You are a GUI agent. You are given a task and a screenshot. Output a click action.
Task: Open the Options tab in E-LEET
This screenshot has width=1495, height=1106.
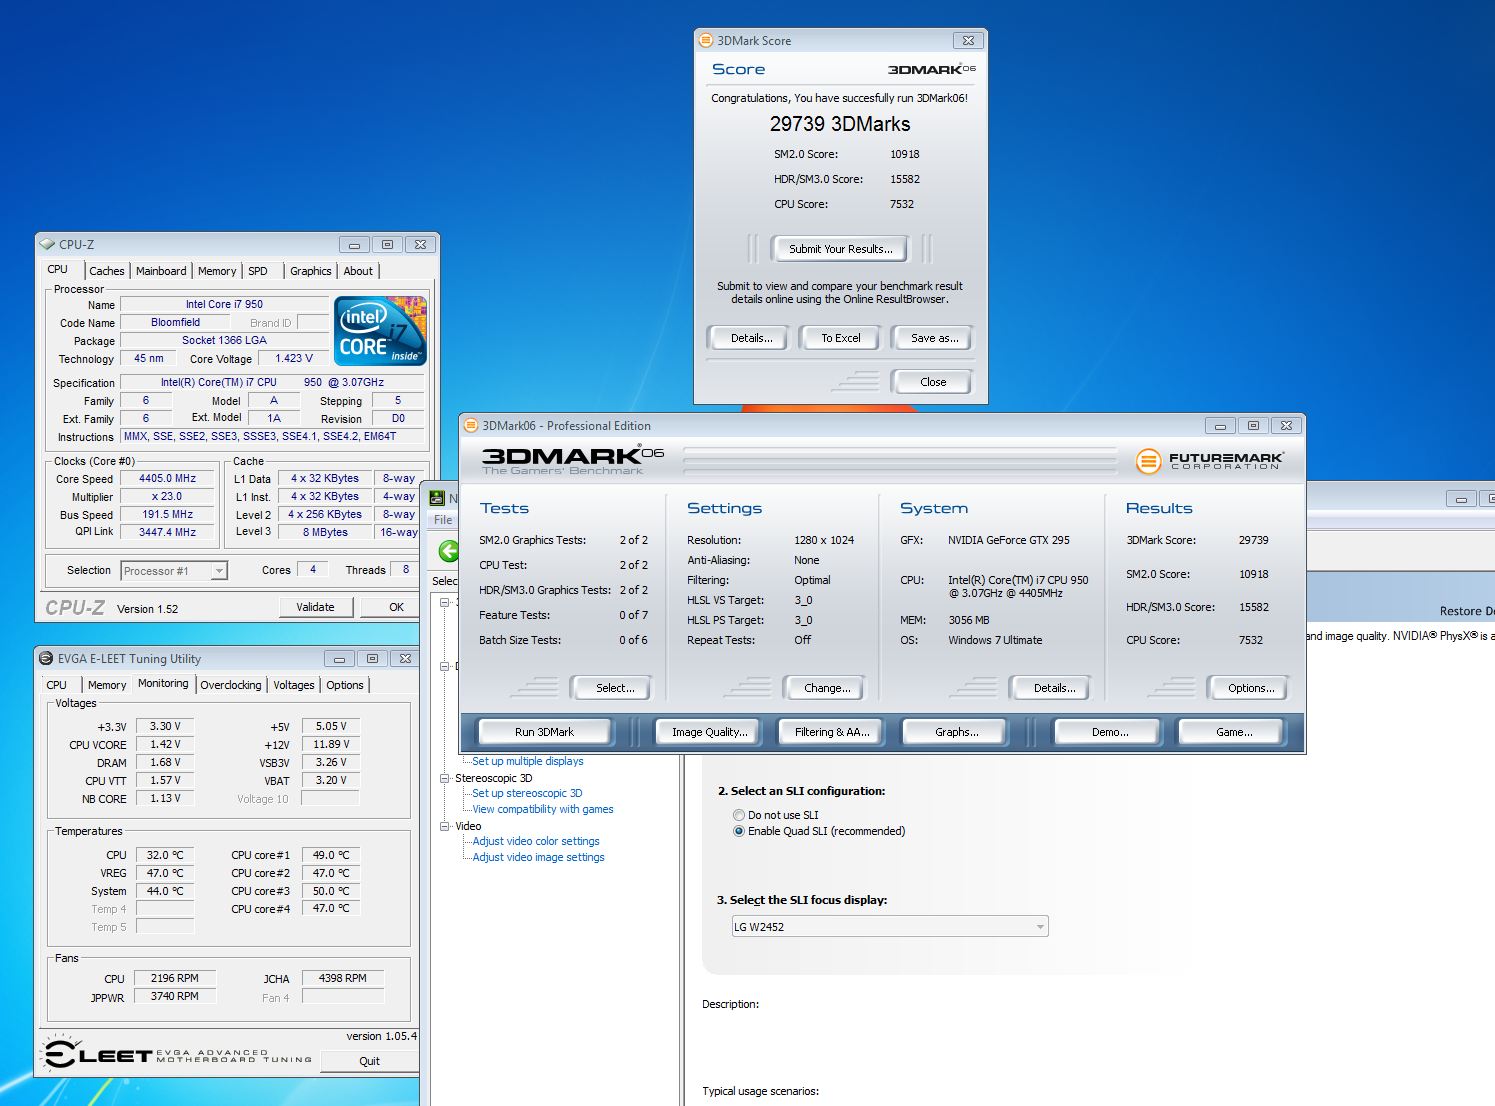[345, 685]
